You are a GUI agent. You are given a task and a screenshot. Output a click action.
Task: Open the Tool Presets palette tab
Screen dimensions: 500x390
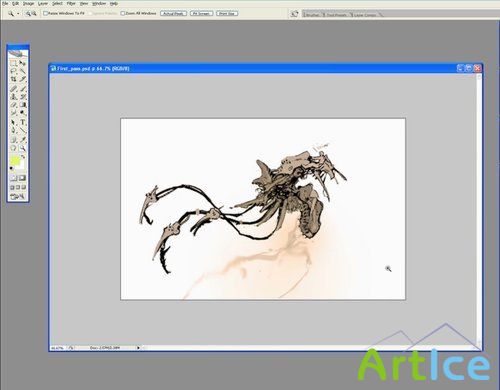(x=336, y=15)
